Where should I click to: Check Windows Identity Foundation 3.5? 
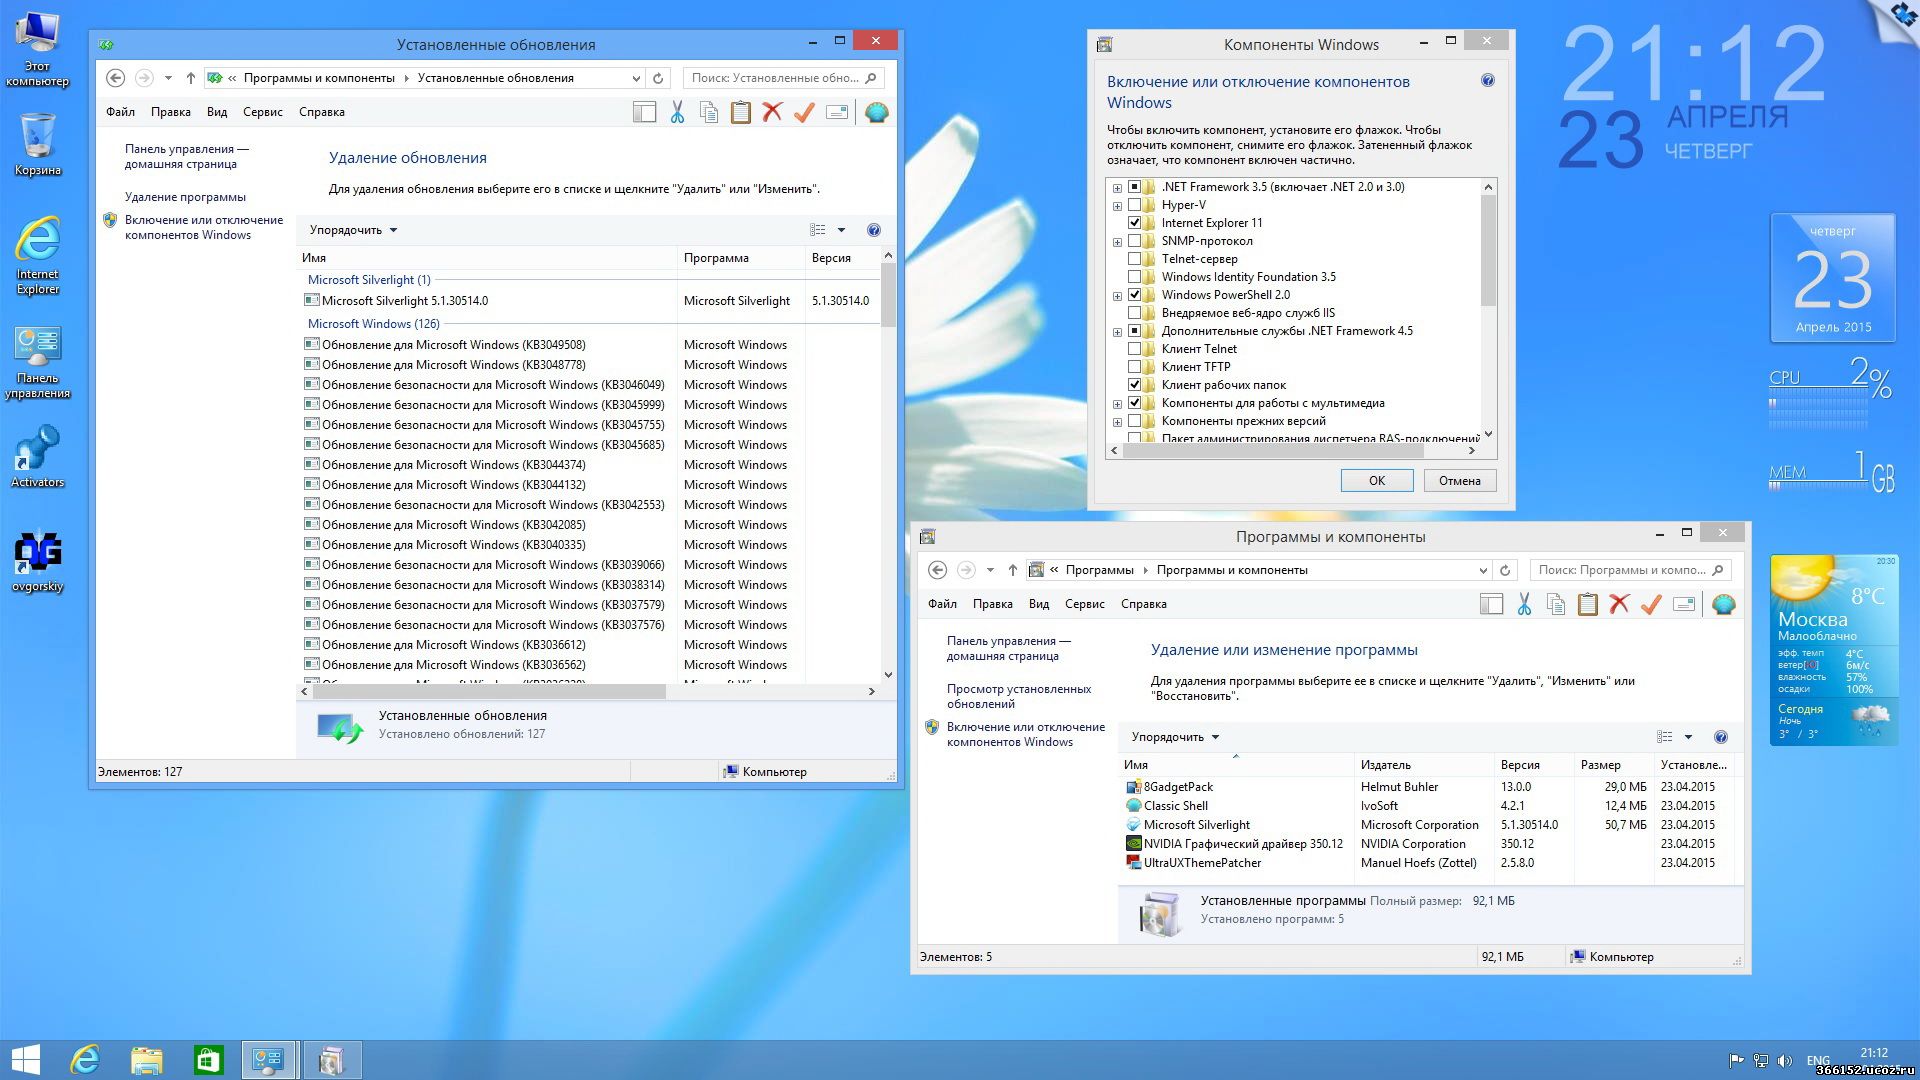tap(1134, 277)
